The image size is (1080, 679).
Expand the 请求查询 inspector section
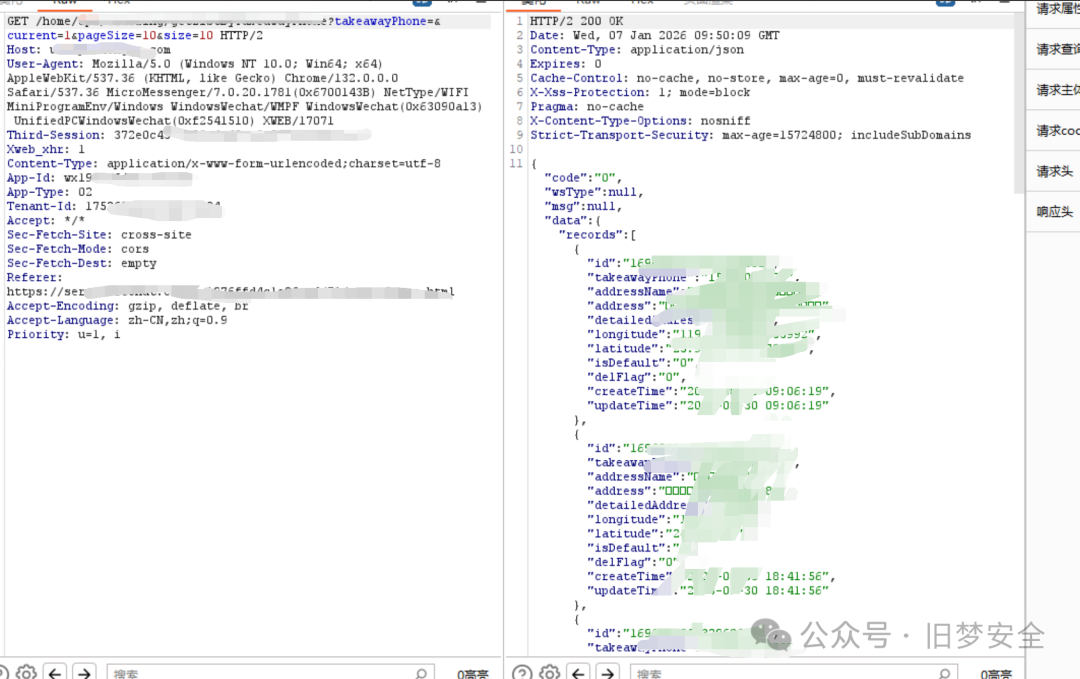[1058, 50]
